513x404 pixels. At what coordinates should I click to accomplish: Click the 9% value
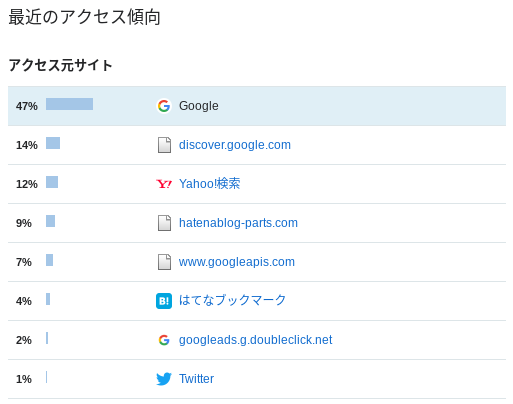pyautogui.click(x=24, y=223)
